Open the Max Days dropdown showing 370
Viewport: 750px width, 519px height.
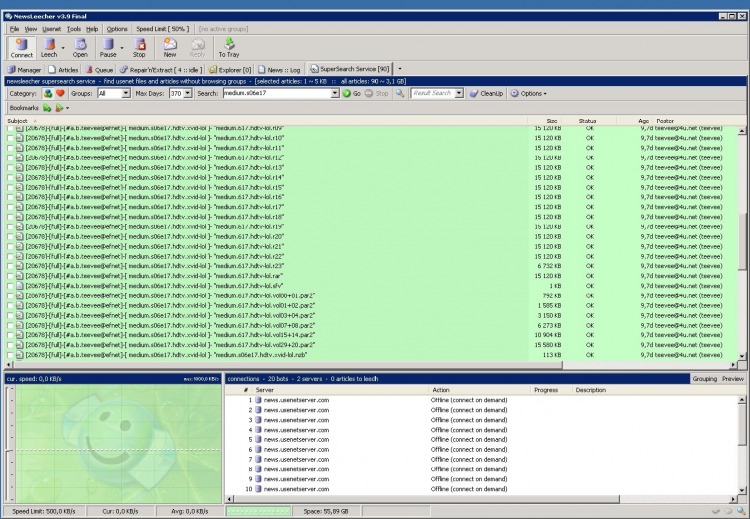(x=188, y=93)
